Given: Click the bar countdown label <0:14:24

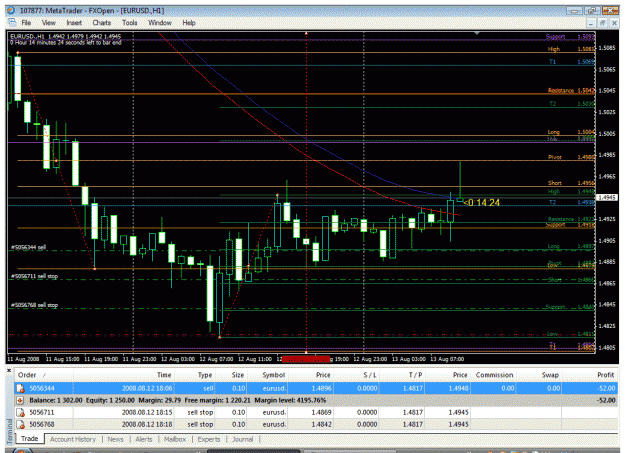Looking at the screenshot, I should [482, 203].
